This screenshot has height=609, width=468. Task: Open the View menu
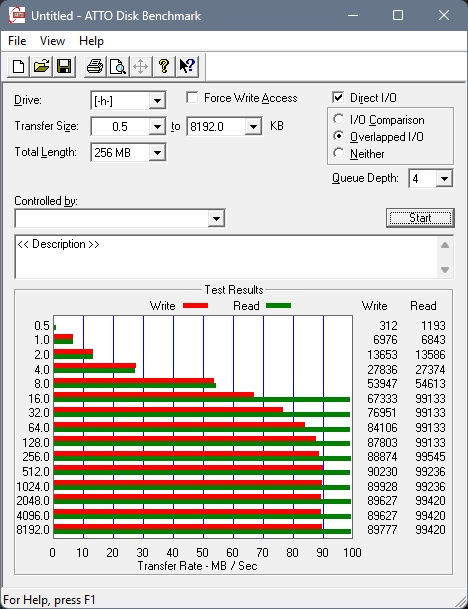pyautogui.click(x=52, y=41)
